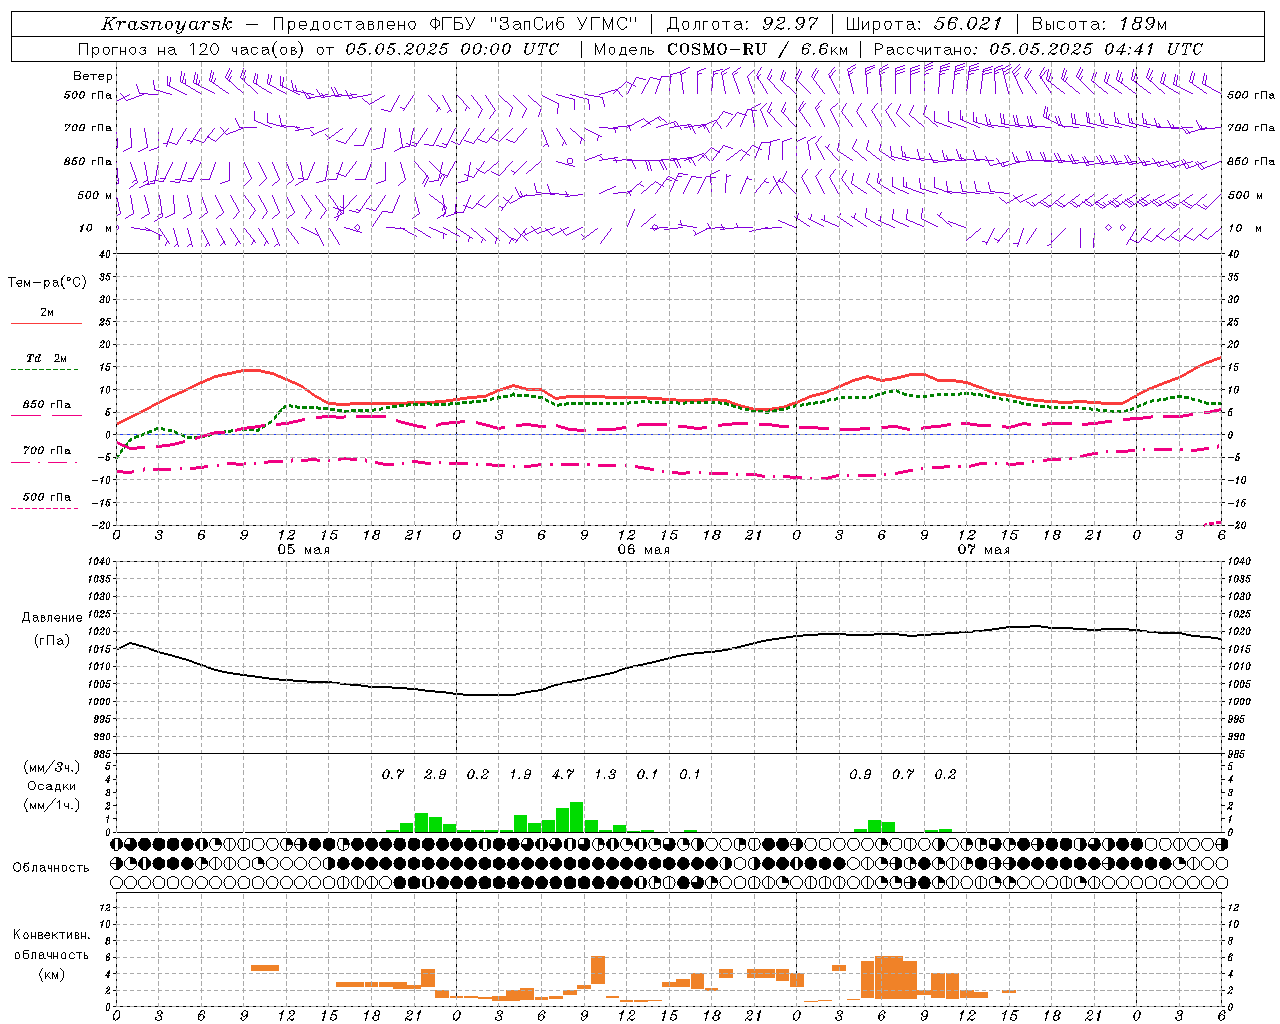Click the '(мм/1ч.)' precipitation unit label
Viewport: 1280px width, 1024px height.
click(51, 805)
